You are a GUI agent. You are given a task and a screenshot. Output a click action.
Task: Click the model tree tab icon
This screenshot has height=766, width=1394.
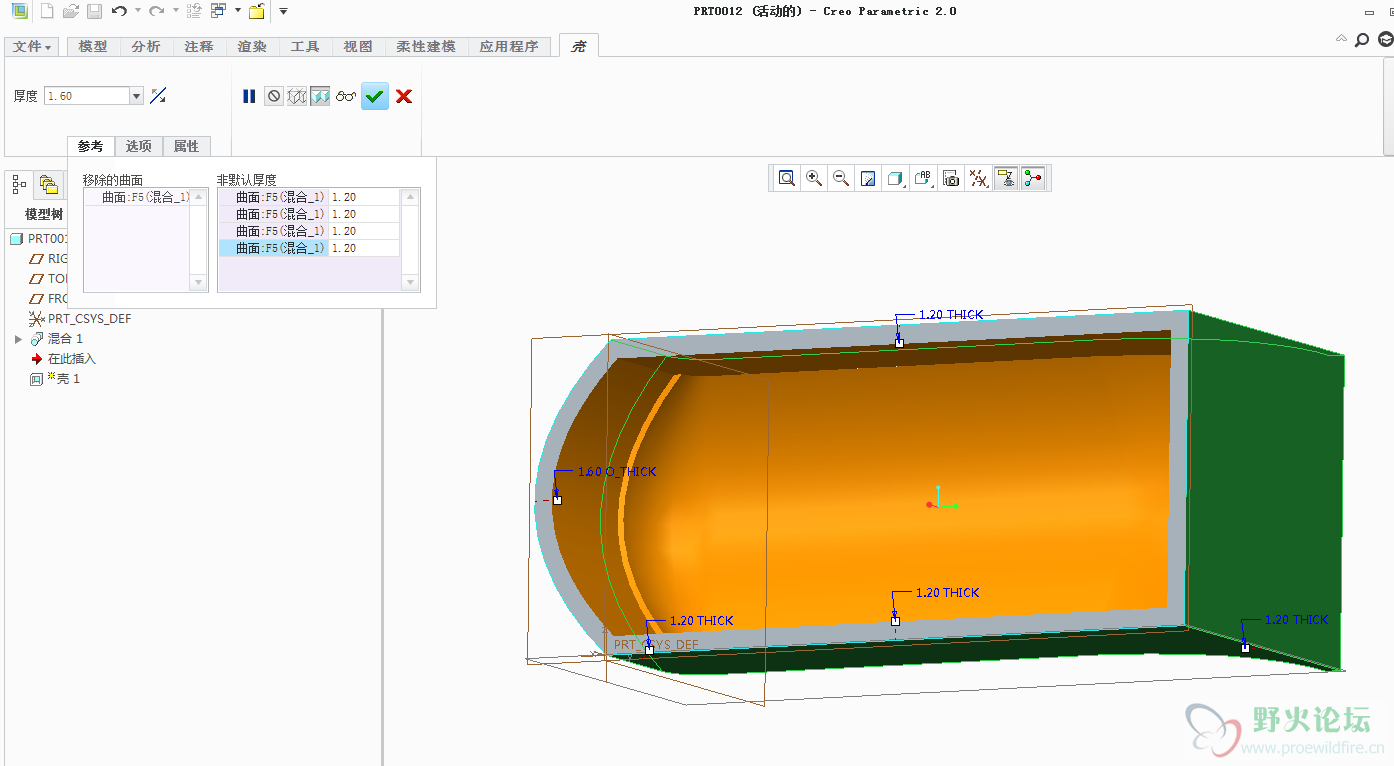19,184
